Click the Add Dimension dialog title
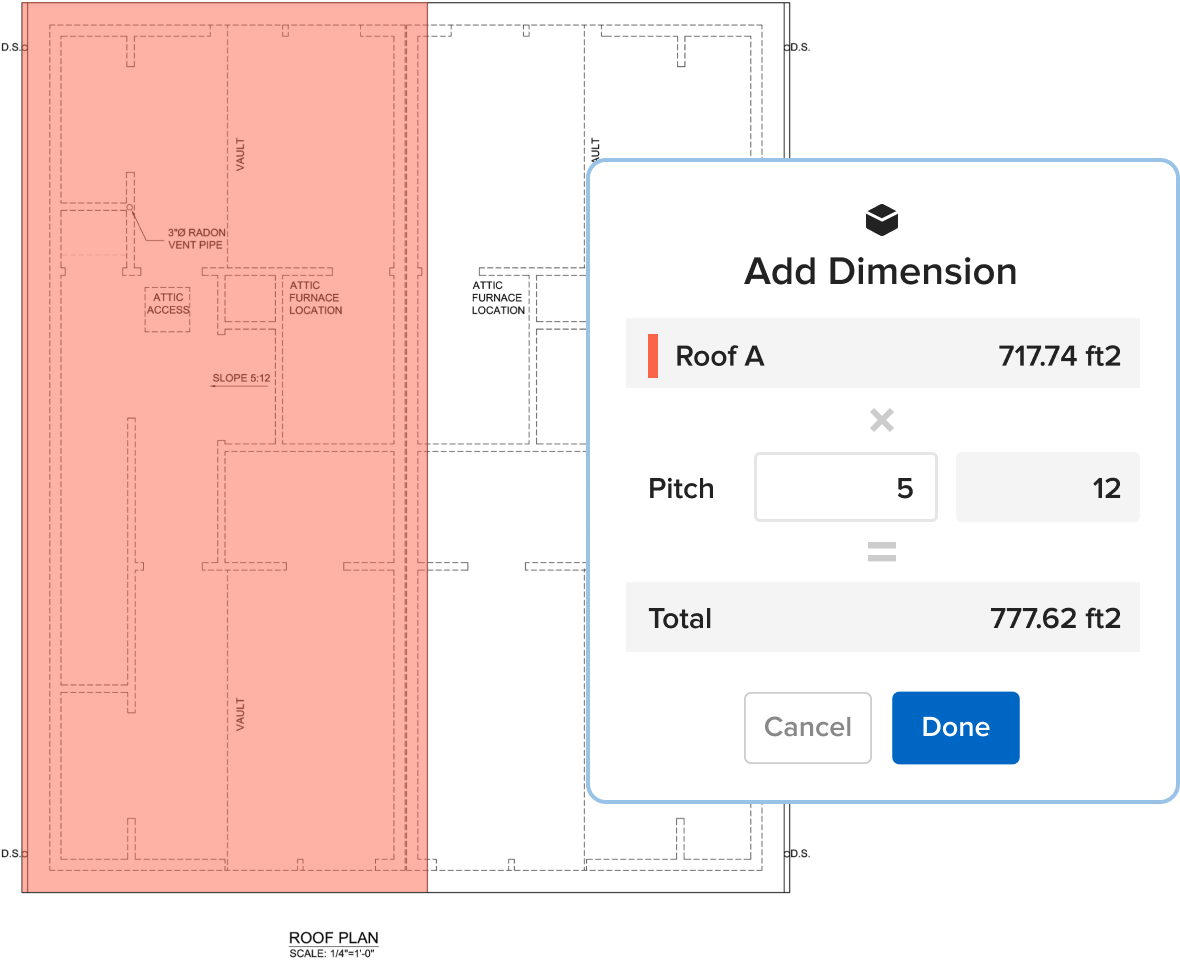This screenshot has width=1180, height=960. pos(881,271)
